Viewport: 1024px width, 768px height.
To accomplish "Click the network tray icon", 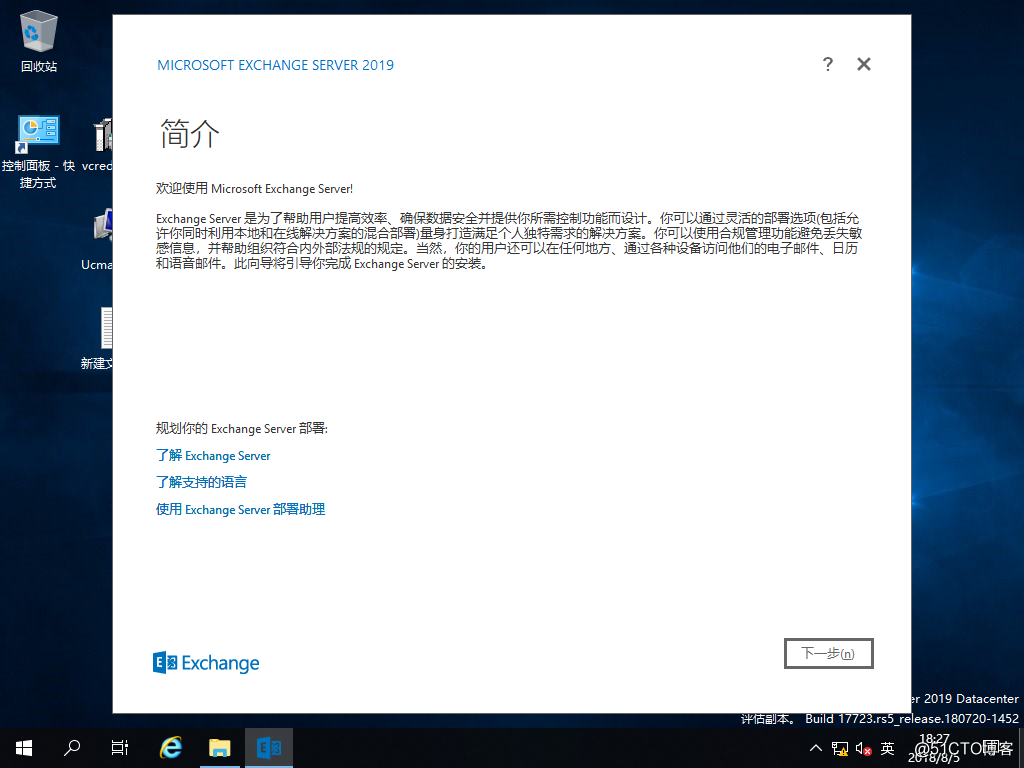I will coord(840,748).
